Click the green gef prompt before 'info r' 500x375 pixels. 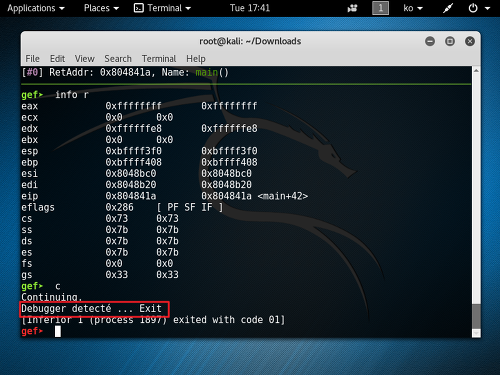tap(32, 95)
